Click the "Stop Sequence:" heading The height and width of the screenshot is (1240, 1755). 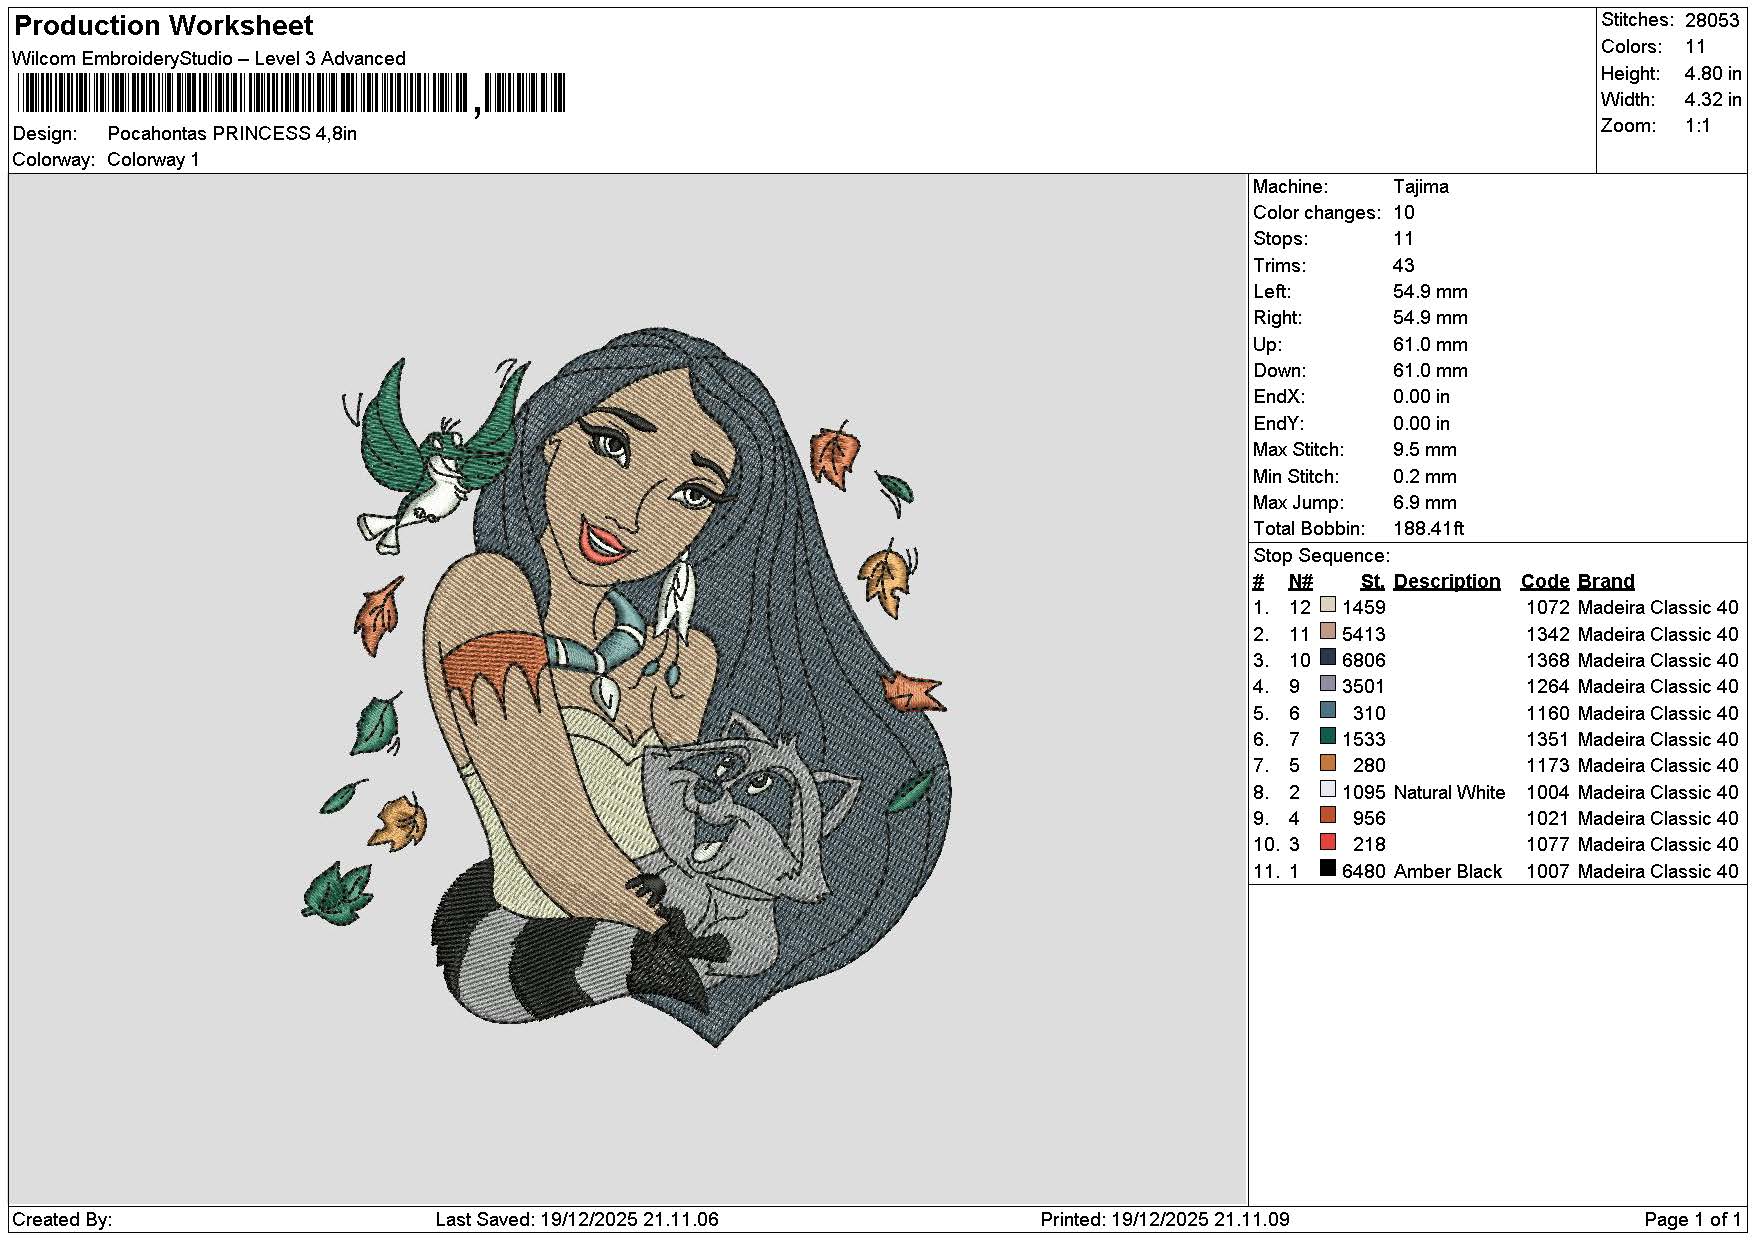tap(1321, 556)
